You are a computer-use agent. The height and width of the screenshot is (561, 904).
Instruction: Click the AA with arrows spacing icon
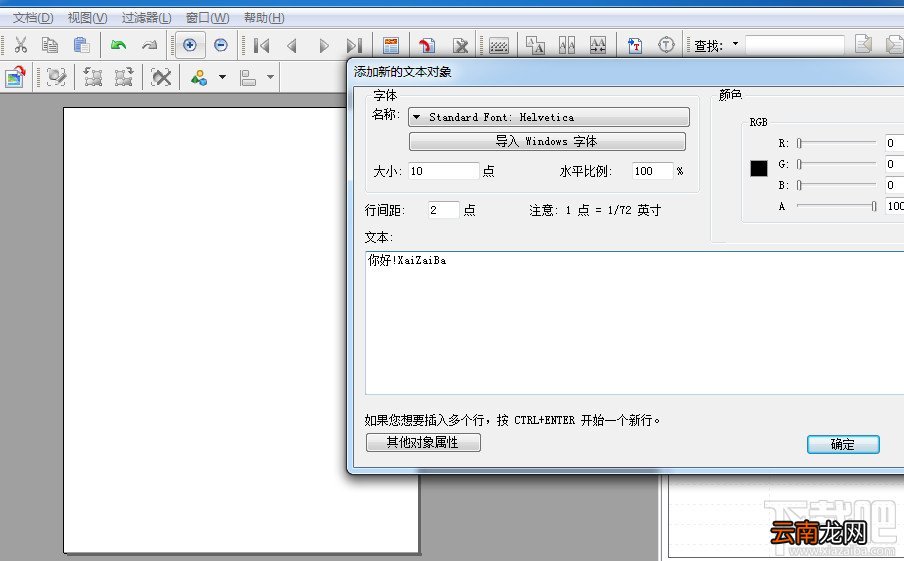598,45
